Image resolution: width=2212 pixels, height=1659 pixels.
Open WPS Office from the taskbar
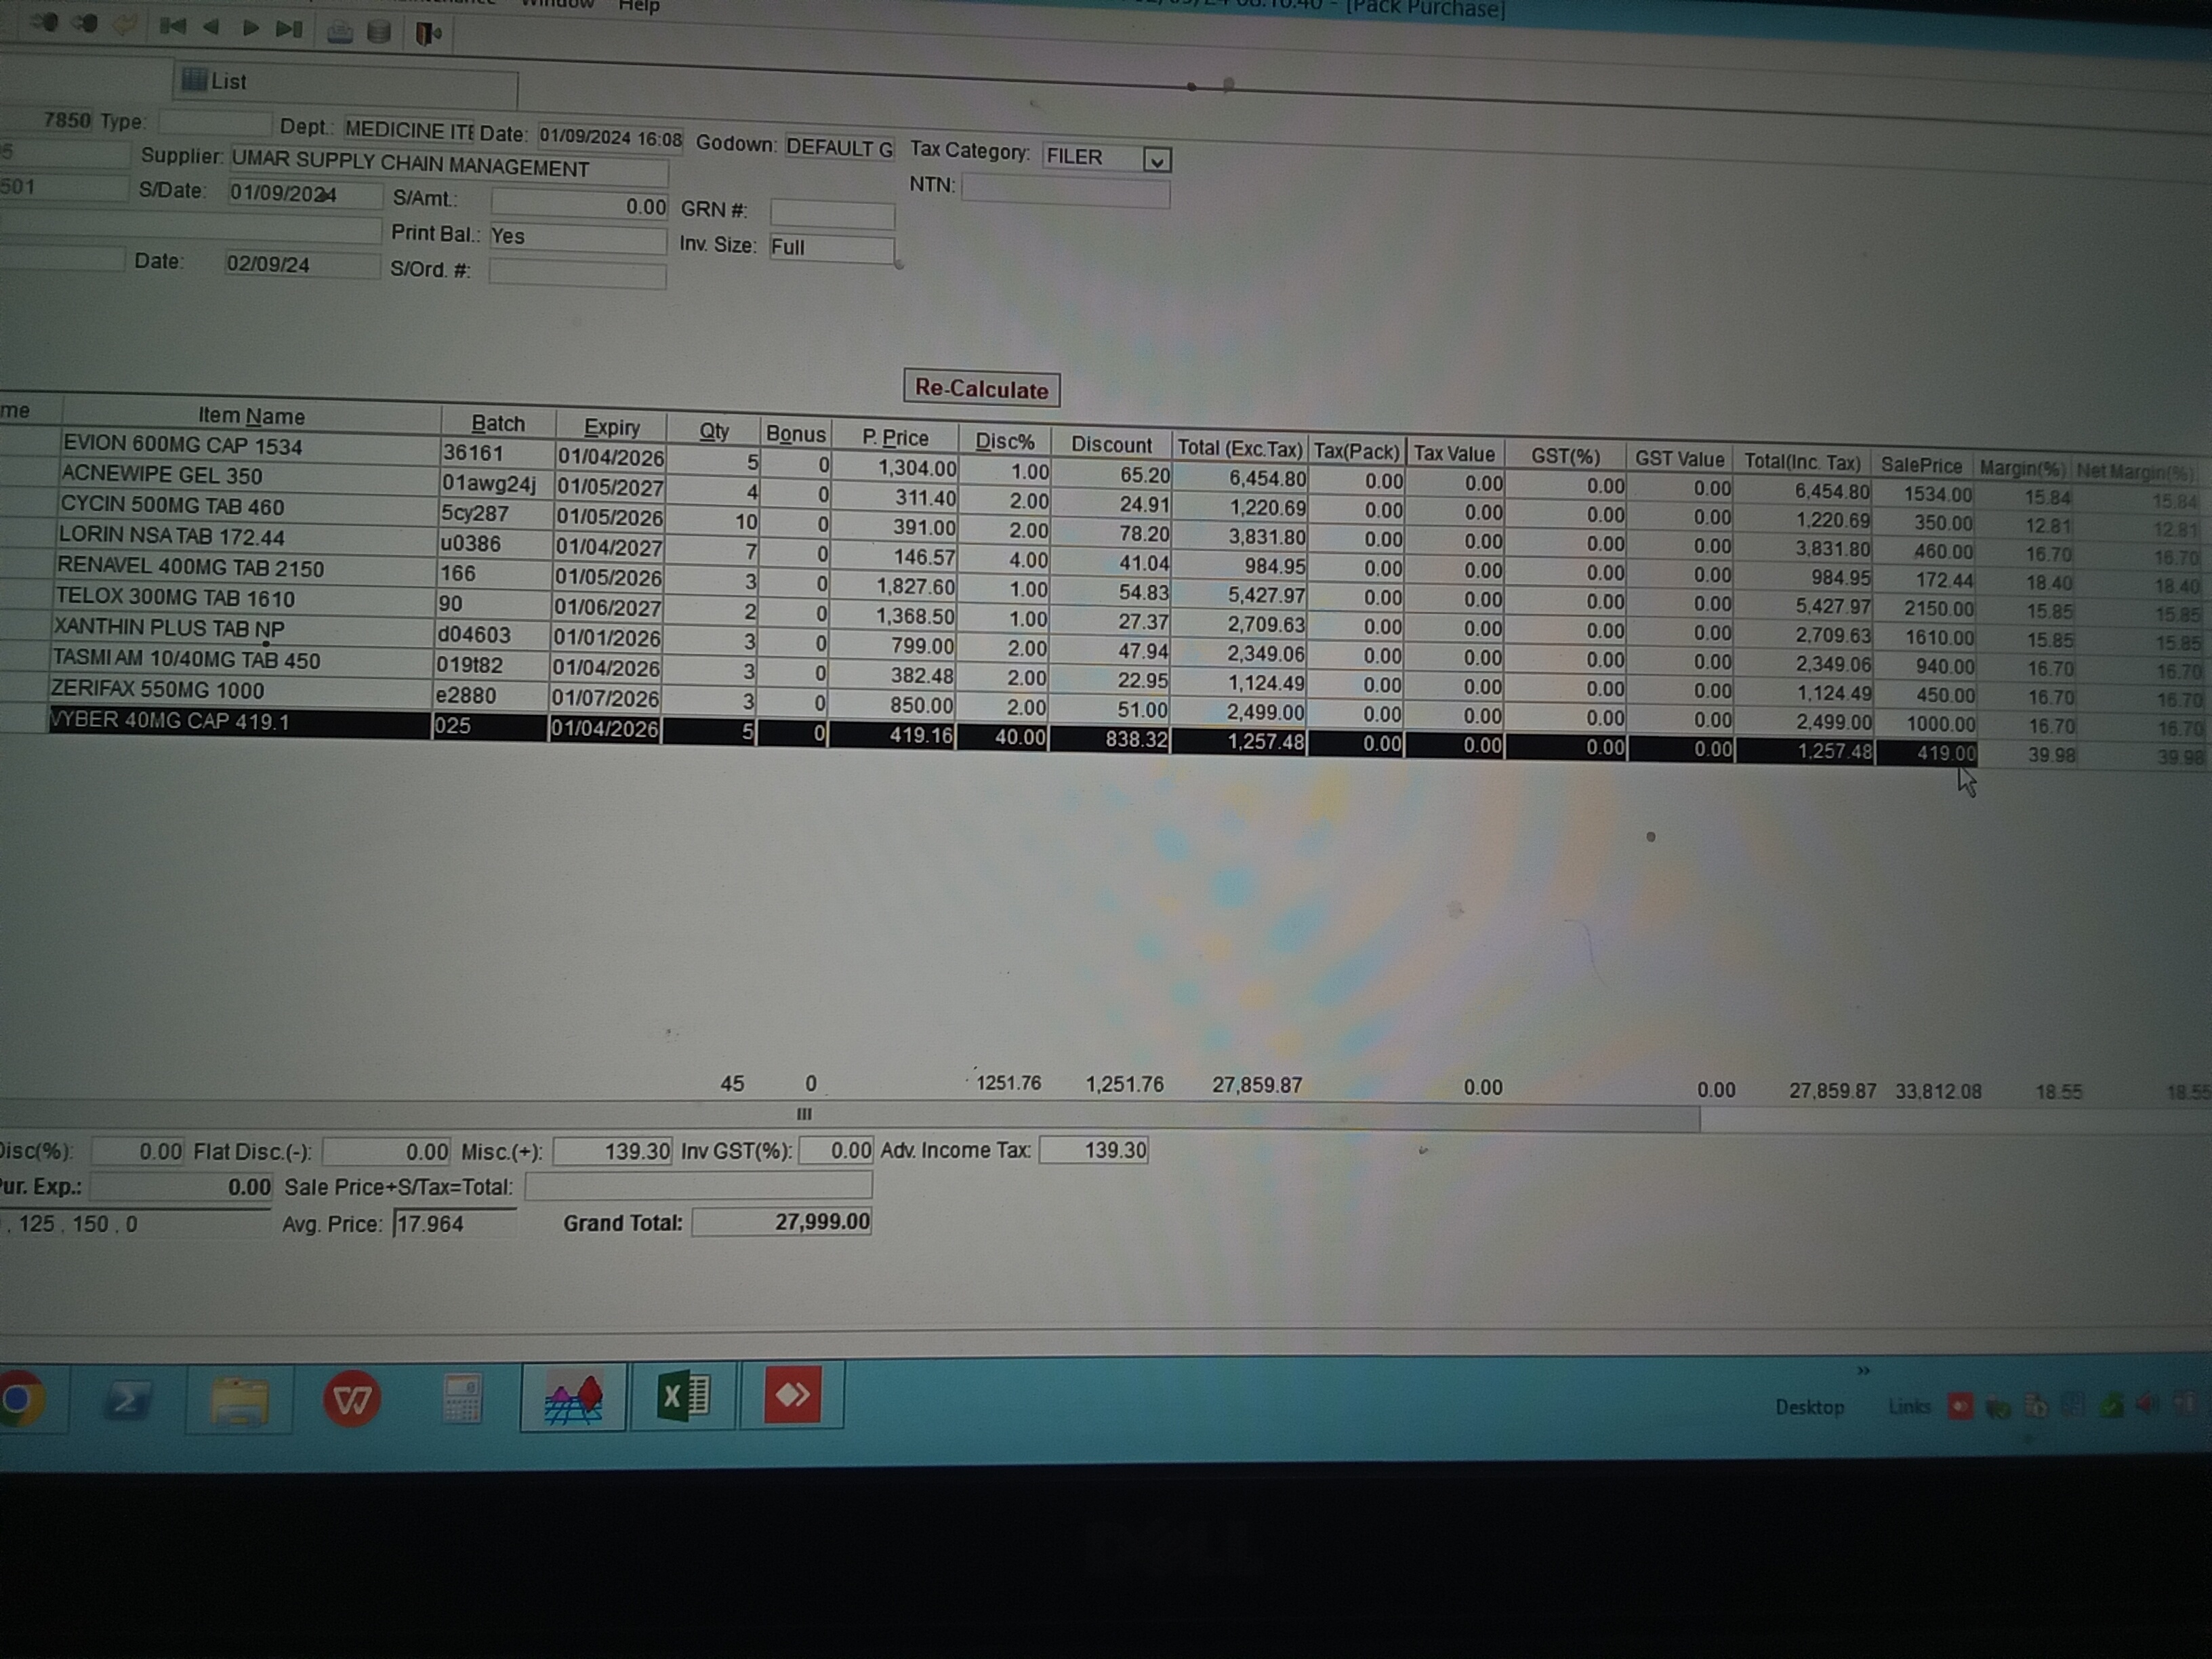click(352, 1398)
